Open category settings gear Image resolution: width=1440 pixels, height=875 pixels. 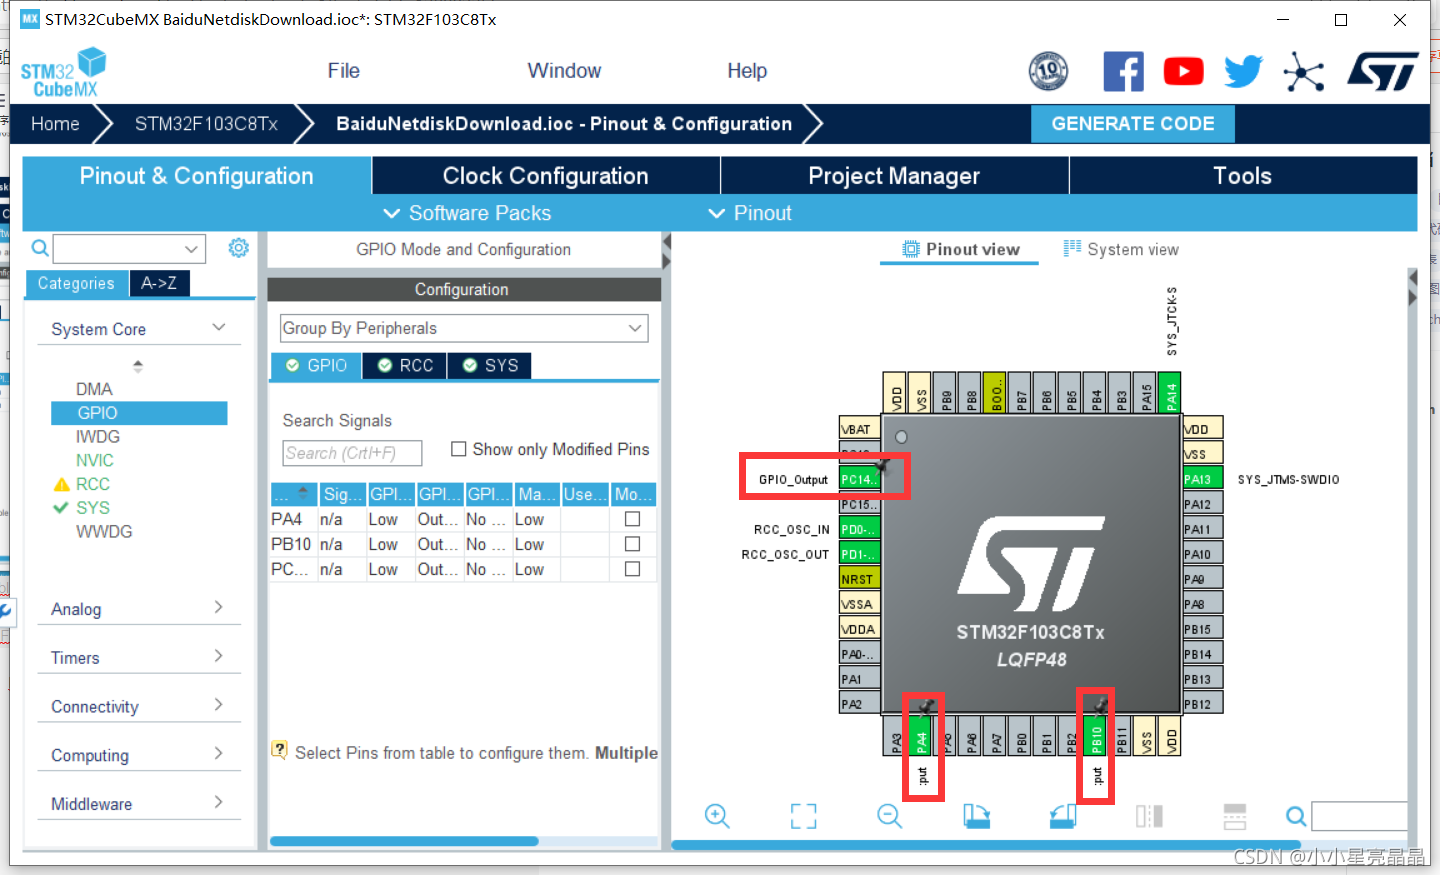pos(238,248)
